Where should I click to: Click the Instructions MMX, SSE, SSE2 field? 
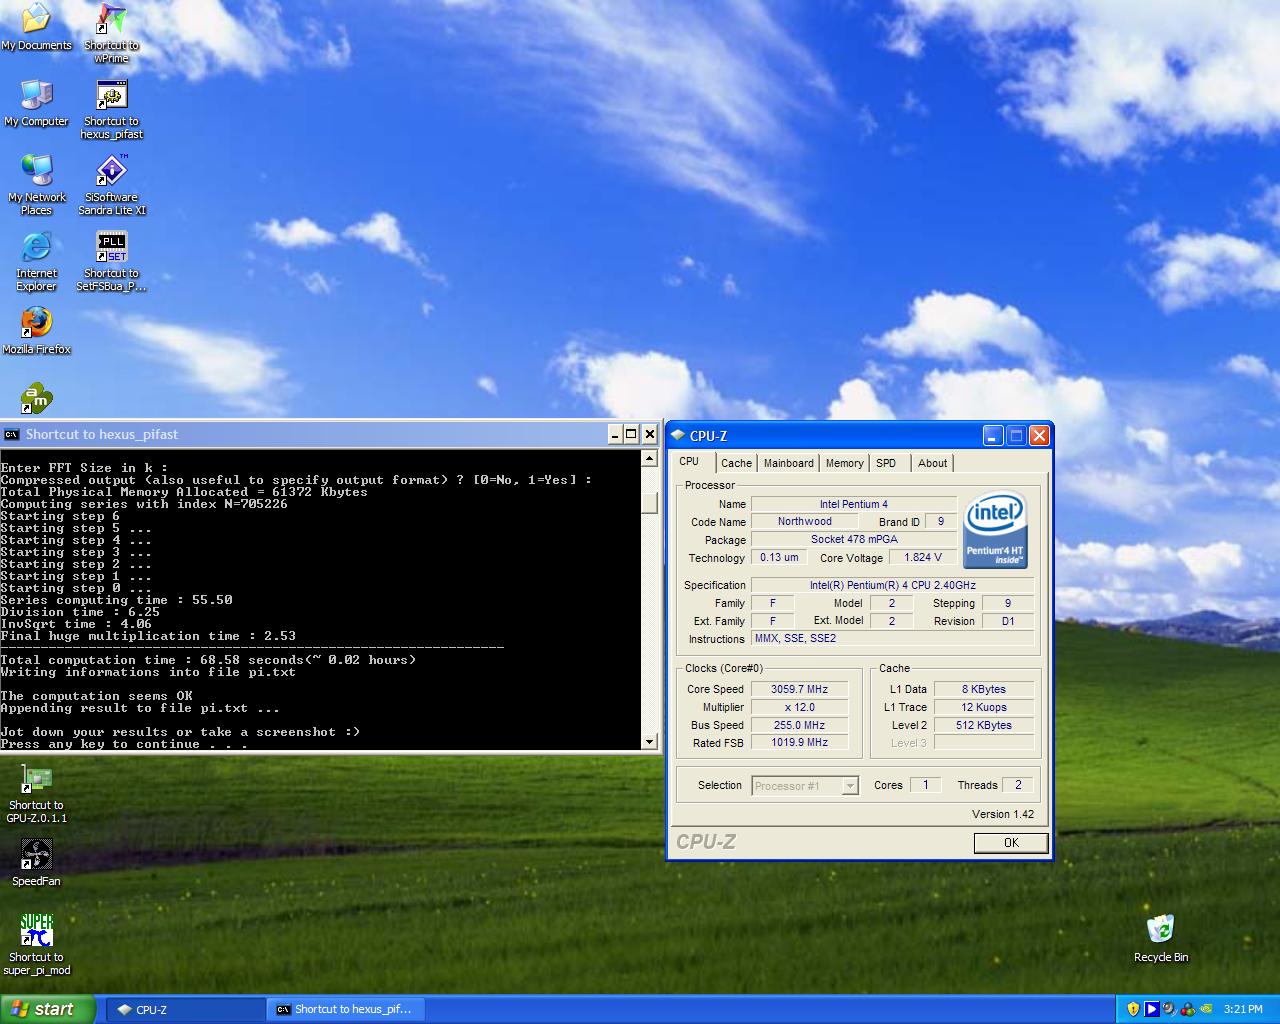click(x=892, y=638)
